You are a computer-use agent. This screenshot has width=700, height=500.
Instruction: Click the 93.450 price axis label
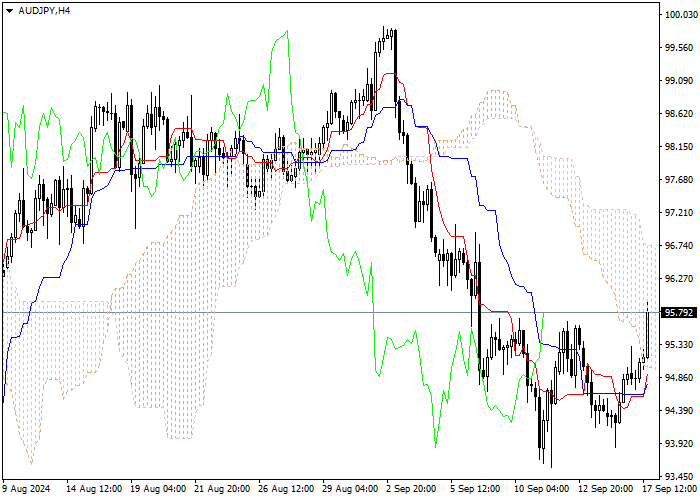pyautogui.click(x=681, y=476)
